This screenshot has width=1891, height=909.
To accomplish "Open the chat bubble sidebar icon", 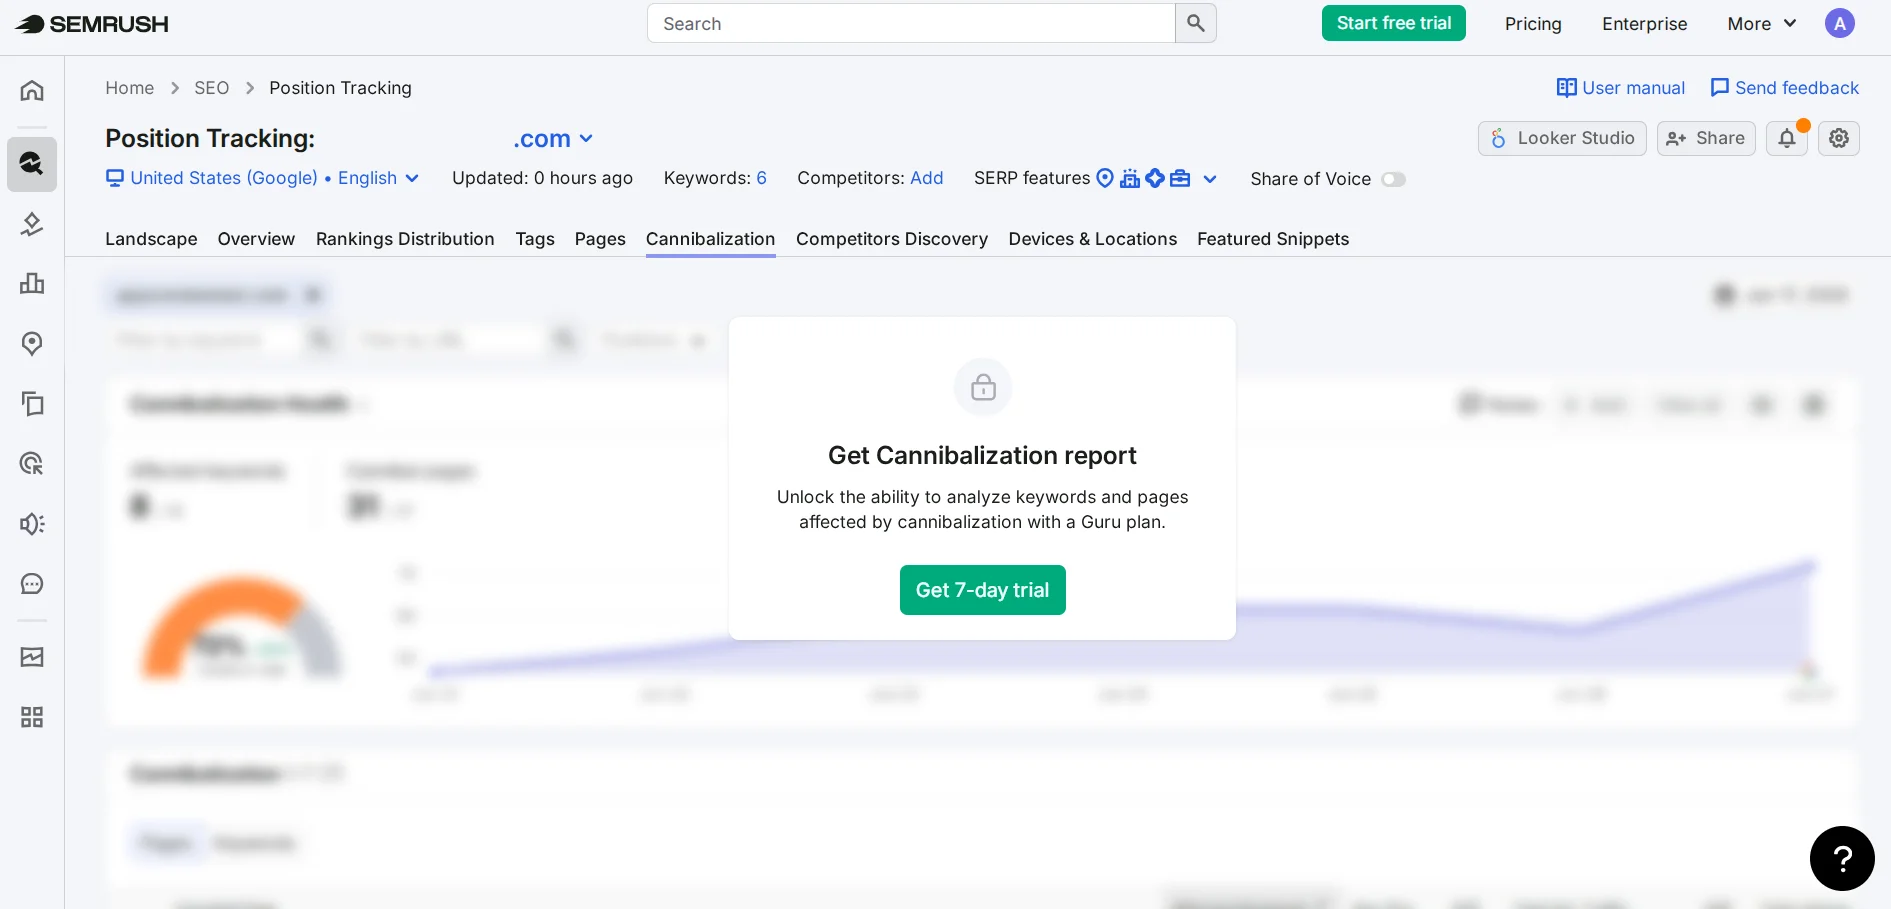I will (x=32, y=584).
